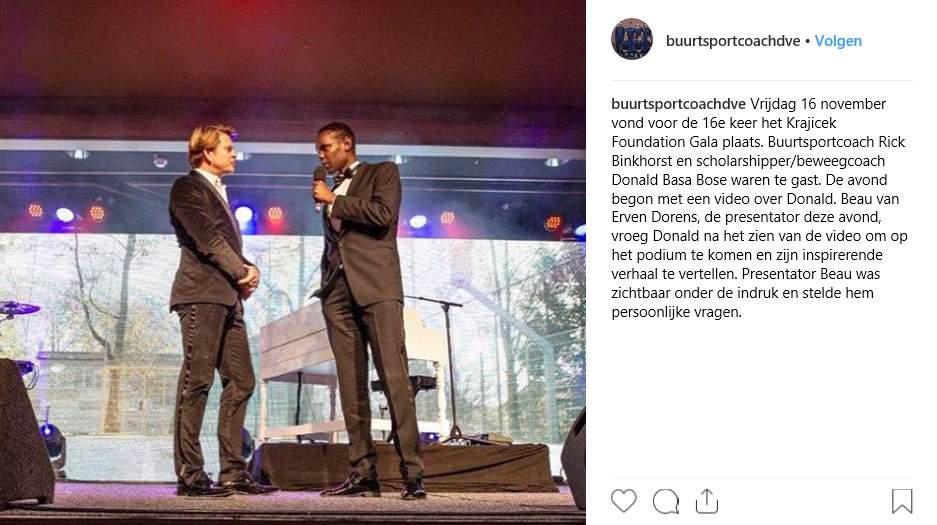Click "Buurtsportcoach Rick Binkhorst" in the caption

(758, 151)
